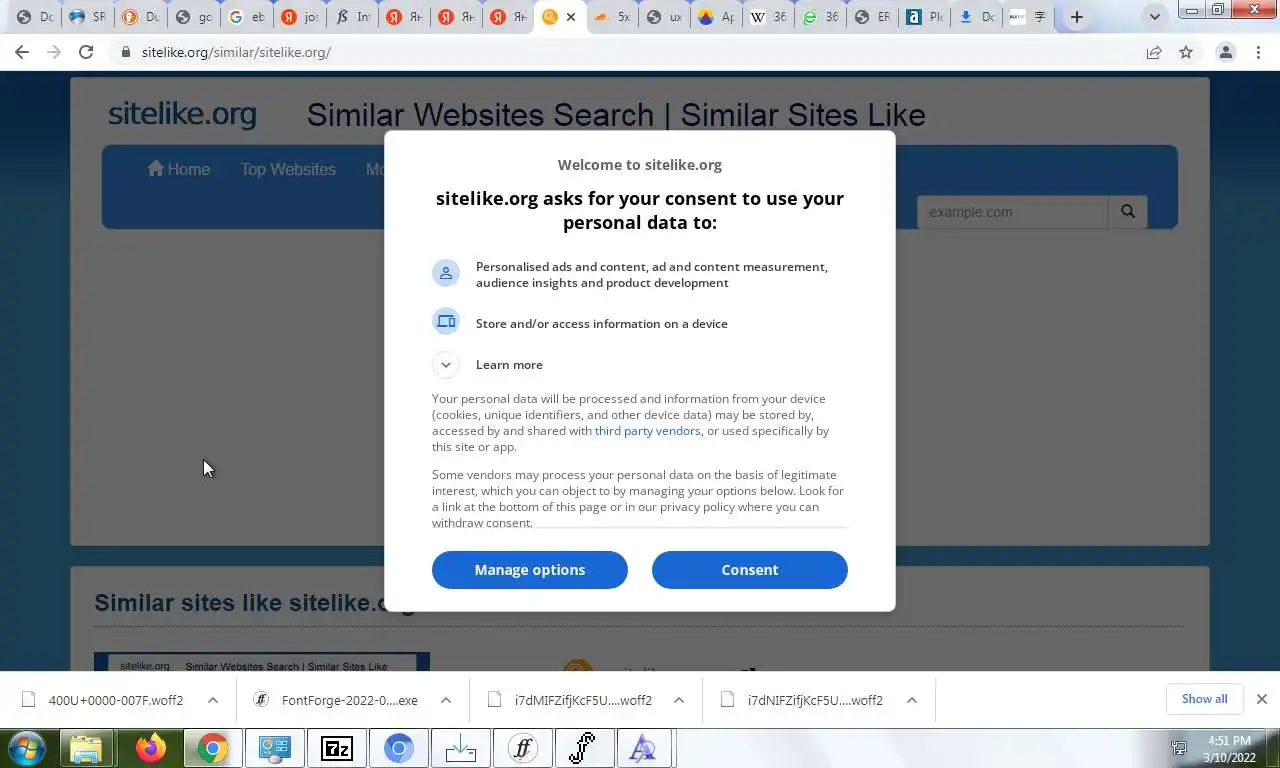Viewport: 1280px width, 768px height.
Task: Click the Consent button
Action: click(750, 570)
